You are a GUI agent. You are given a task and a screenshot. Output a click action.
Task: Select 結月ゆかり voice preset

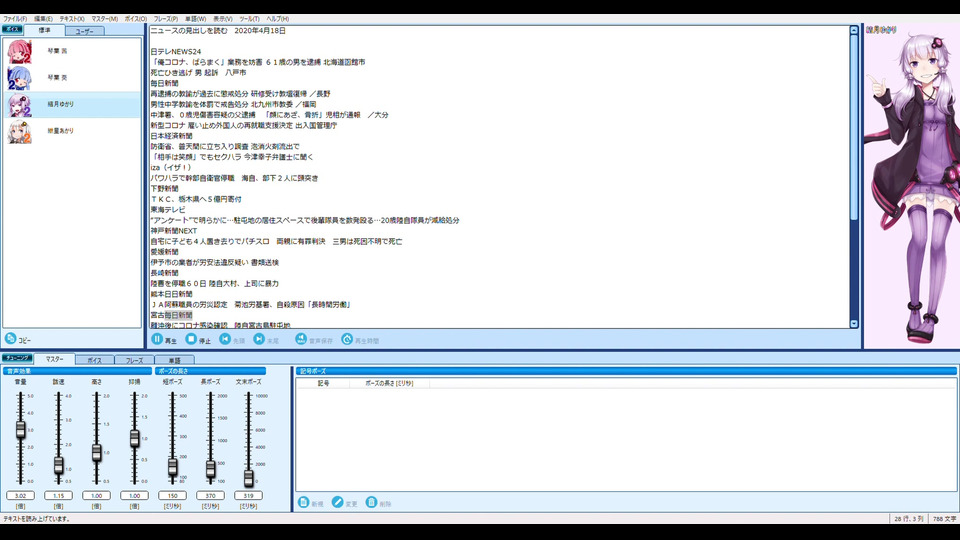[72, 105]
